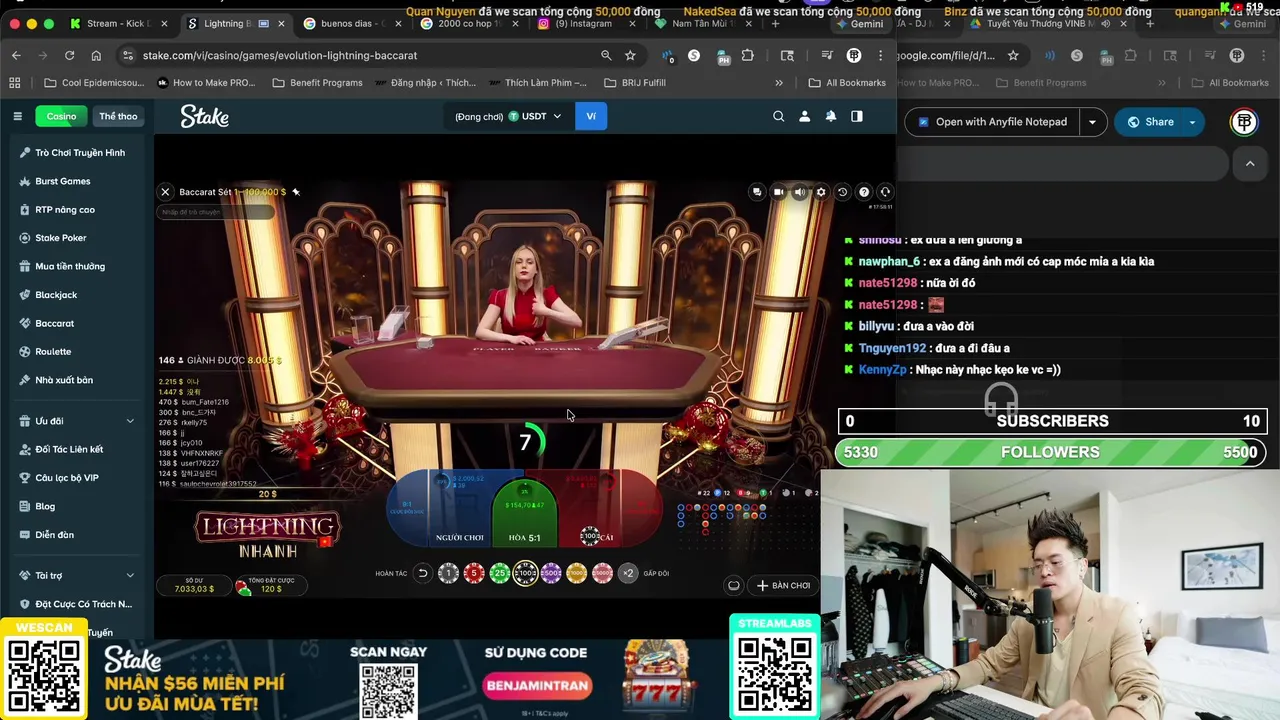Open the Ví wallet button
The width and height of the screenshot is (1280, 720).
[x=591, y=116]
